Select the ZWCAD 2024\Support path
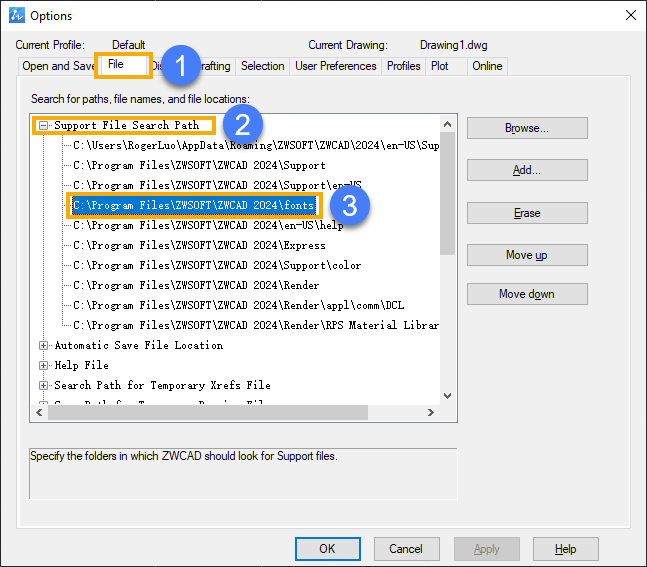 pyautogui.click(x=199, y=165)
